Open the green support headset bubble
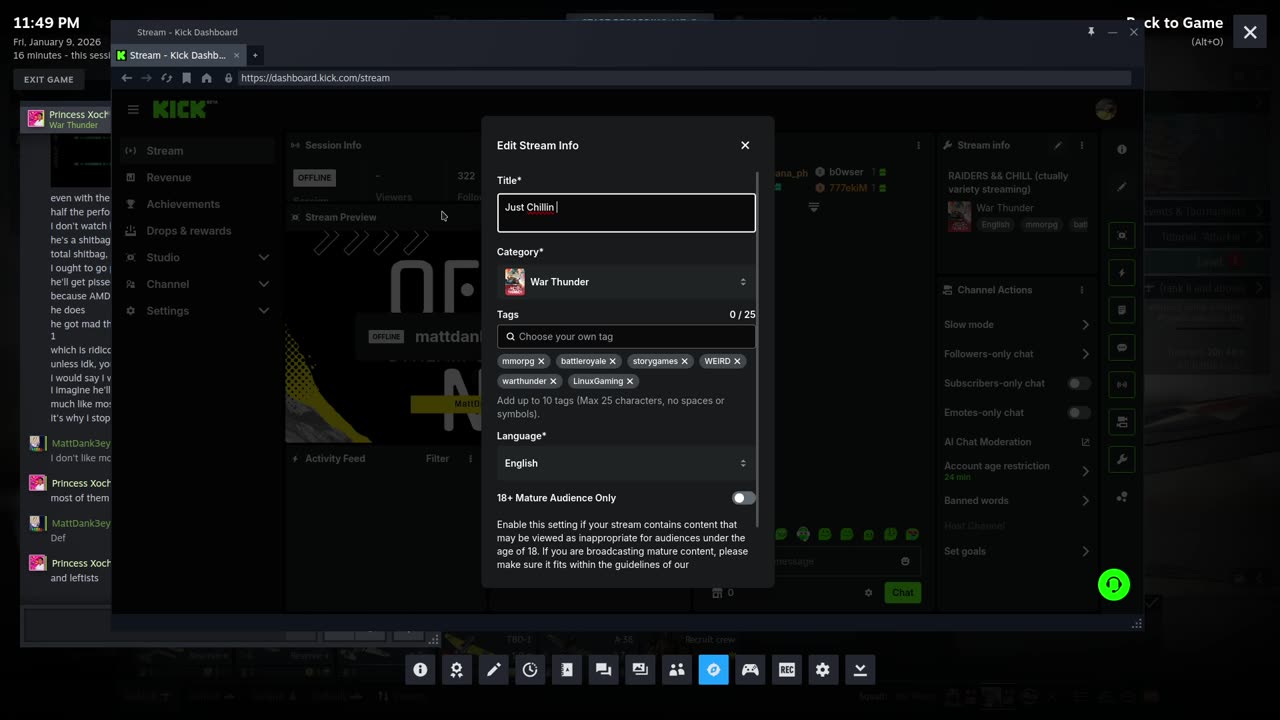1280x720 pixels. click(x=1113, y=584)
